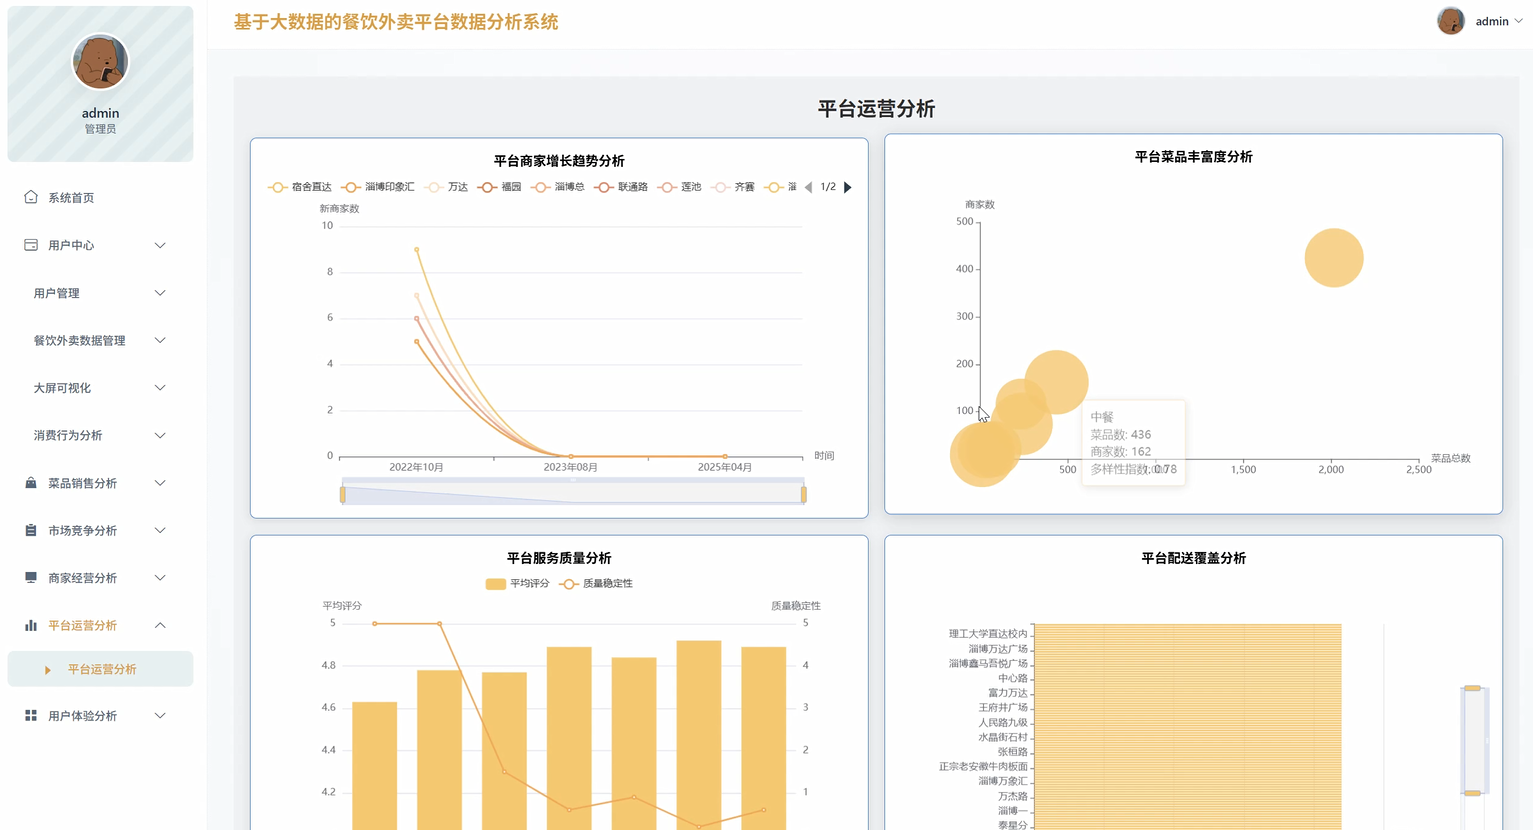Select the 系统首页 home icon

point(30,197)
